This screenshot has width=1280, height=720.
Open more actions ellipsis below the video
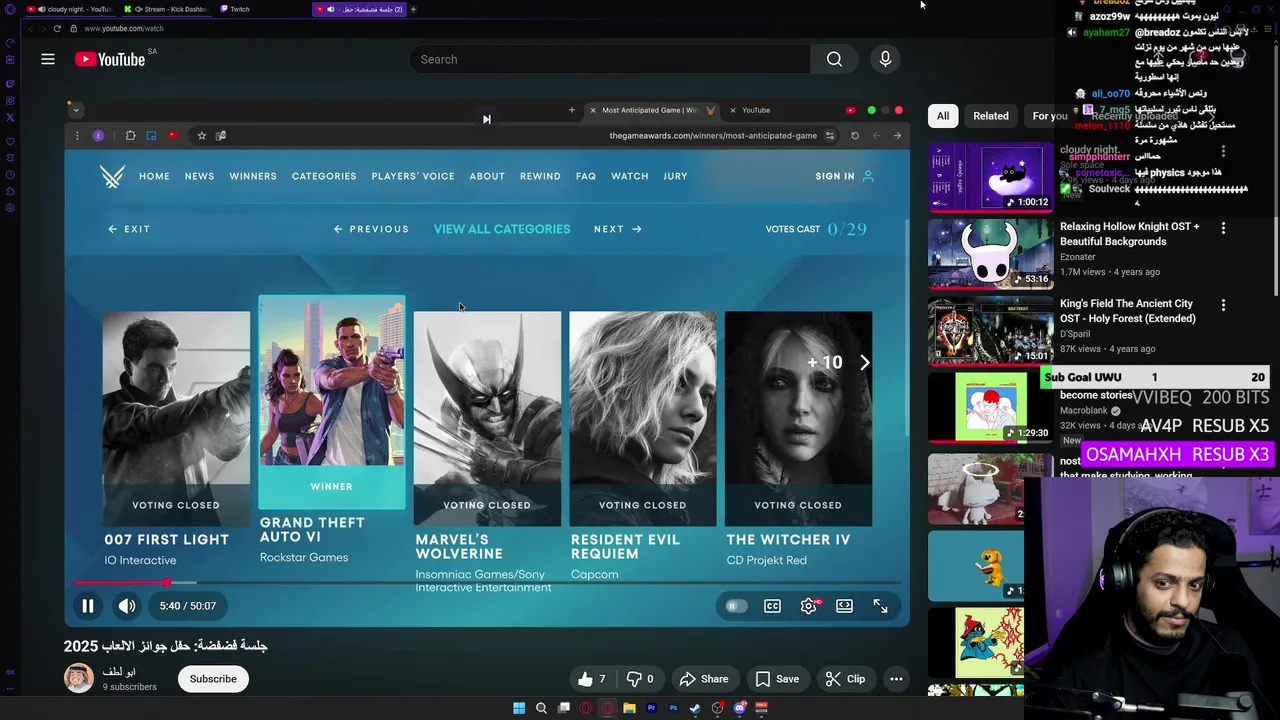(896, 679)
